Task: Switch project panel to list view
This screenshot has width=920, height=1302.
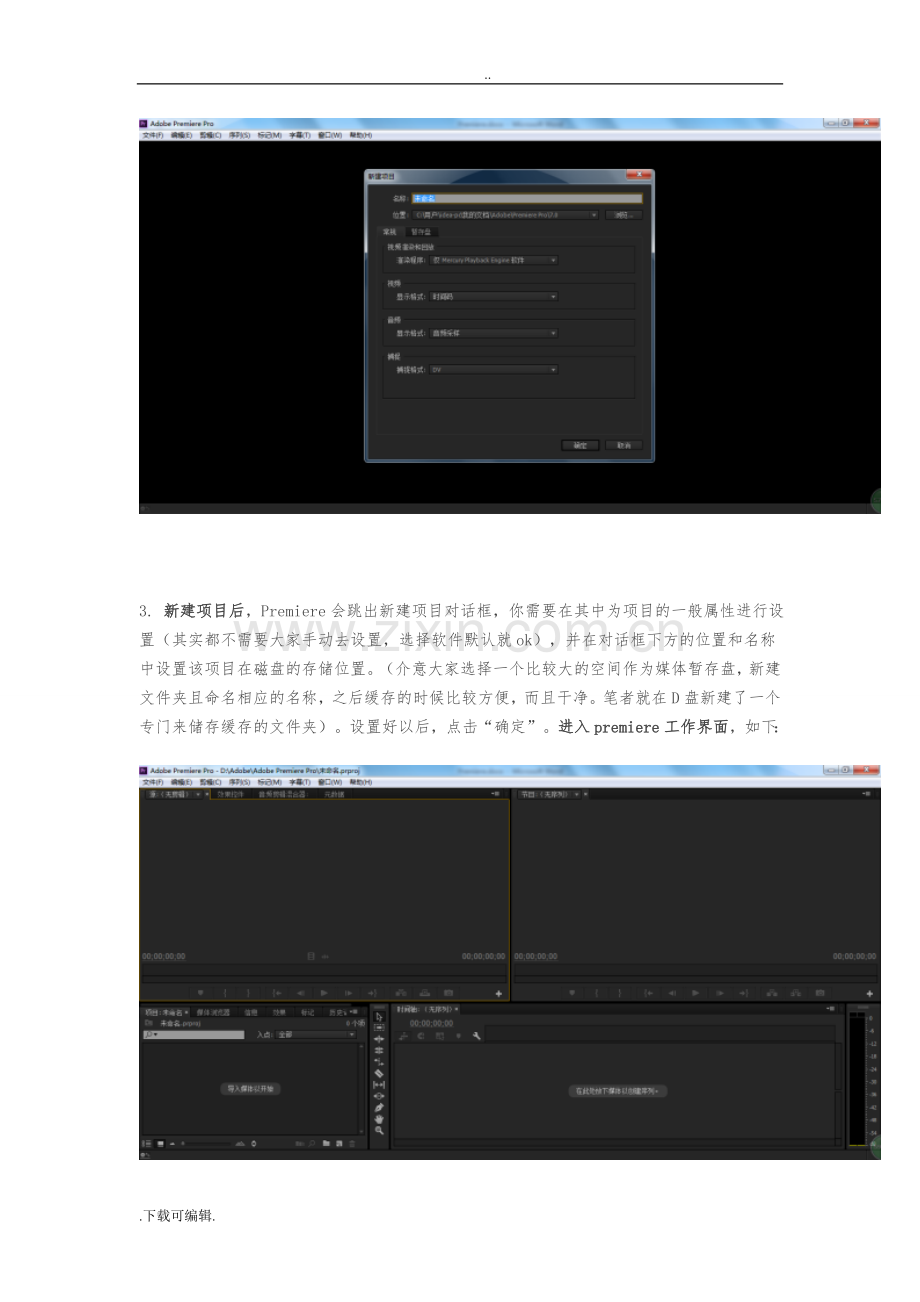Action: pyautogui.click(x=147, y=1143)
